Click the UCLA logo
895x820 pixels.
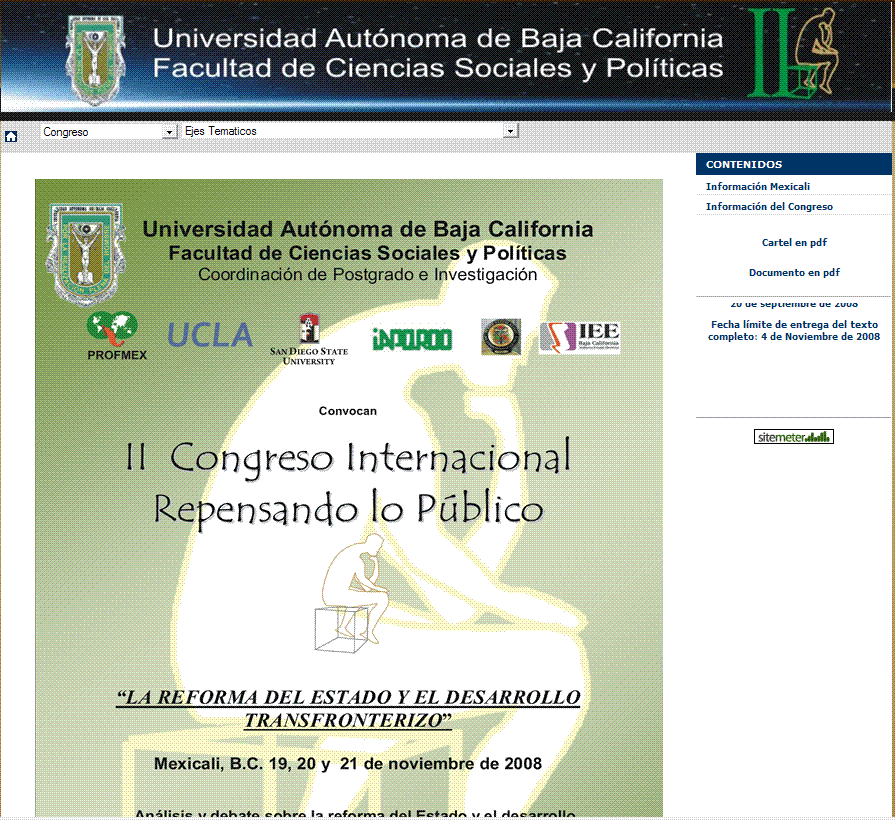click(x=210, y=336)
